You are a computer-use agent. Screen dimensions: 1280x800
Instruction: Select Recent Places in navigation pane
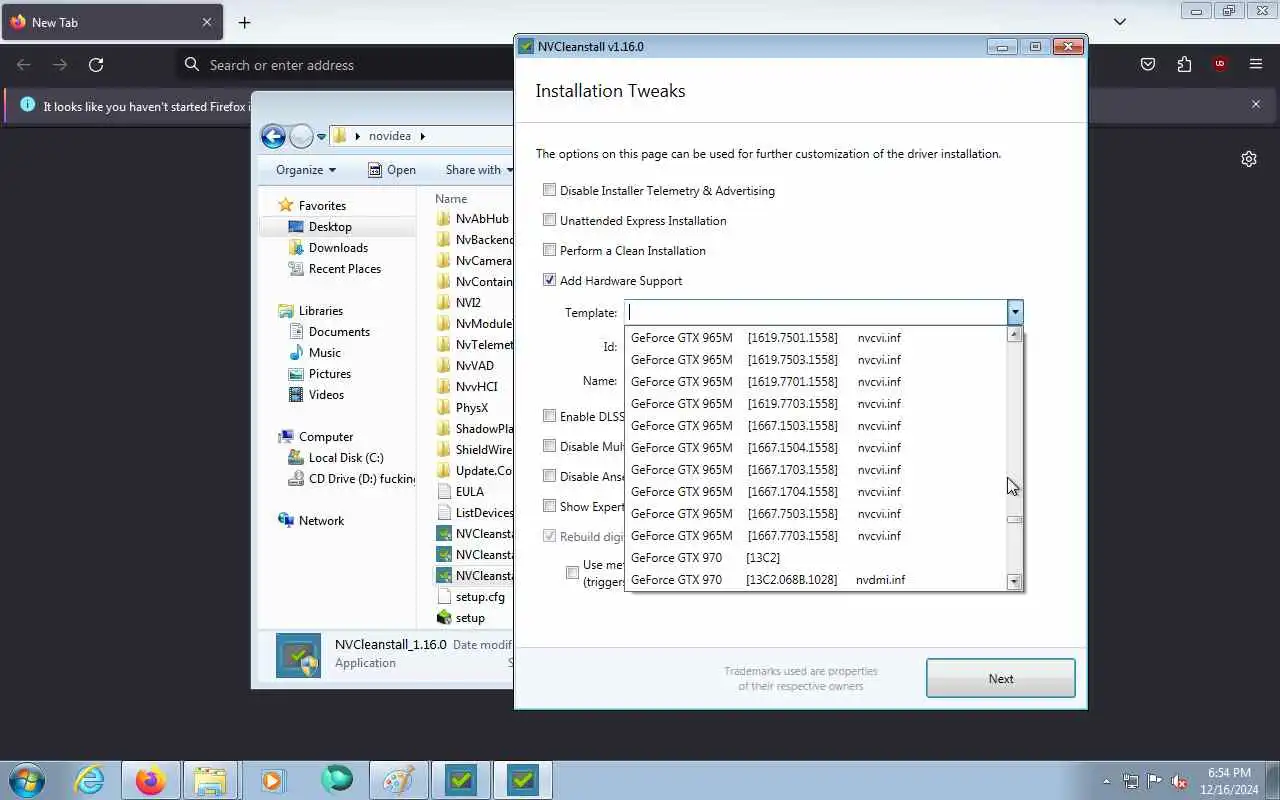345,269
